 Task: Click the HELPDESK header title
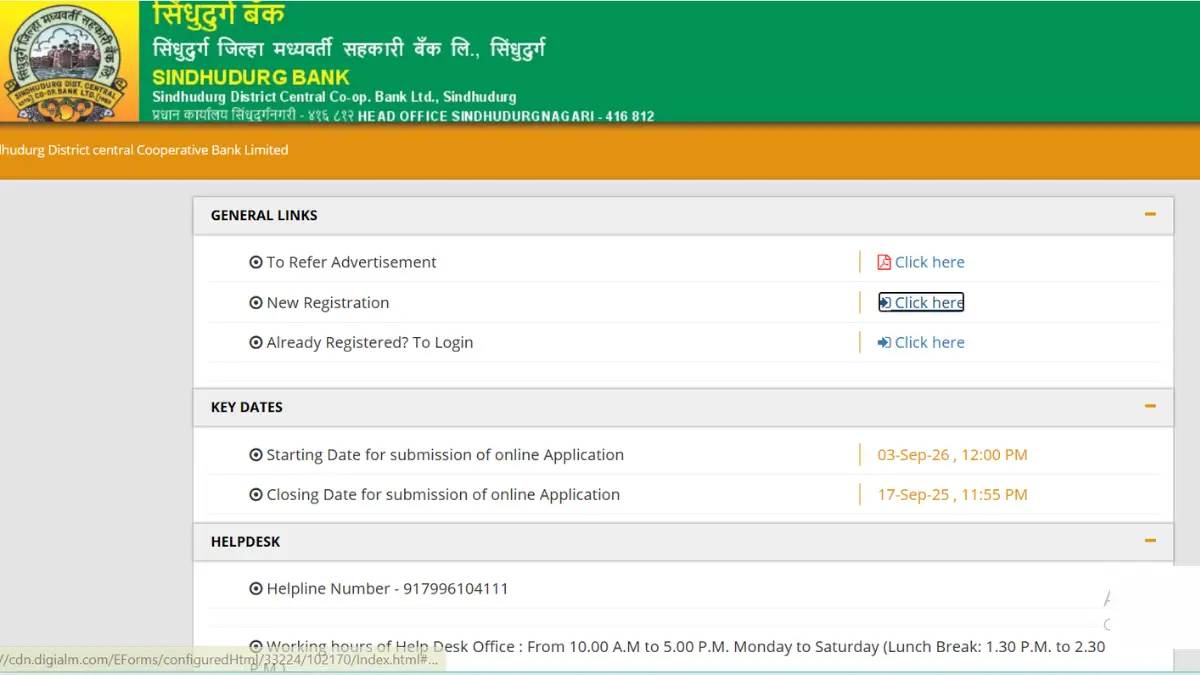245,541
